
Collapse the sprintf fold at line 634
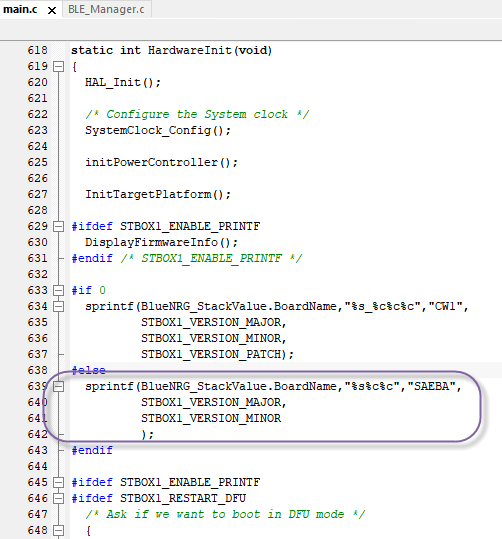point(59,306)
